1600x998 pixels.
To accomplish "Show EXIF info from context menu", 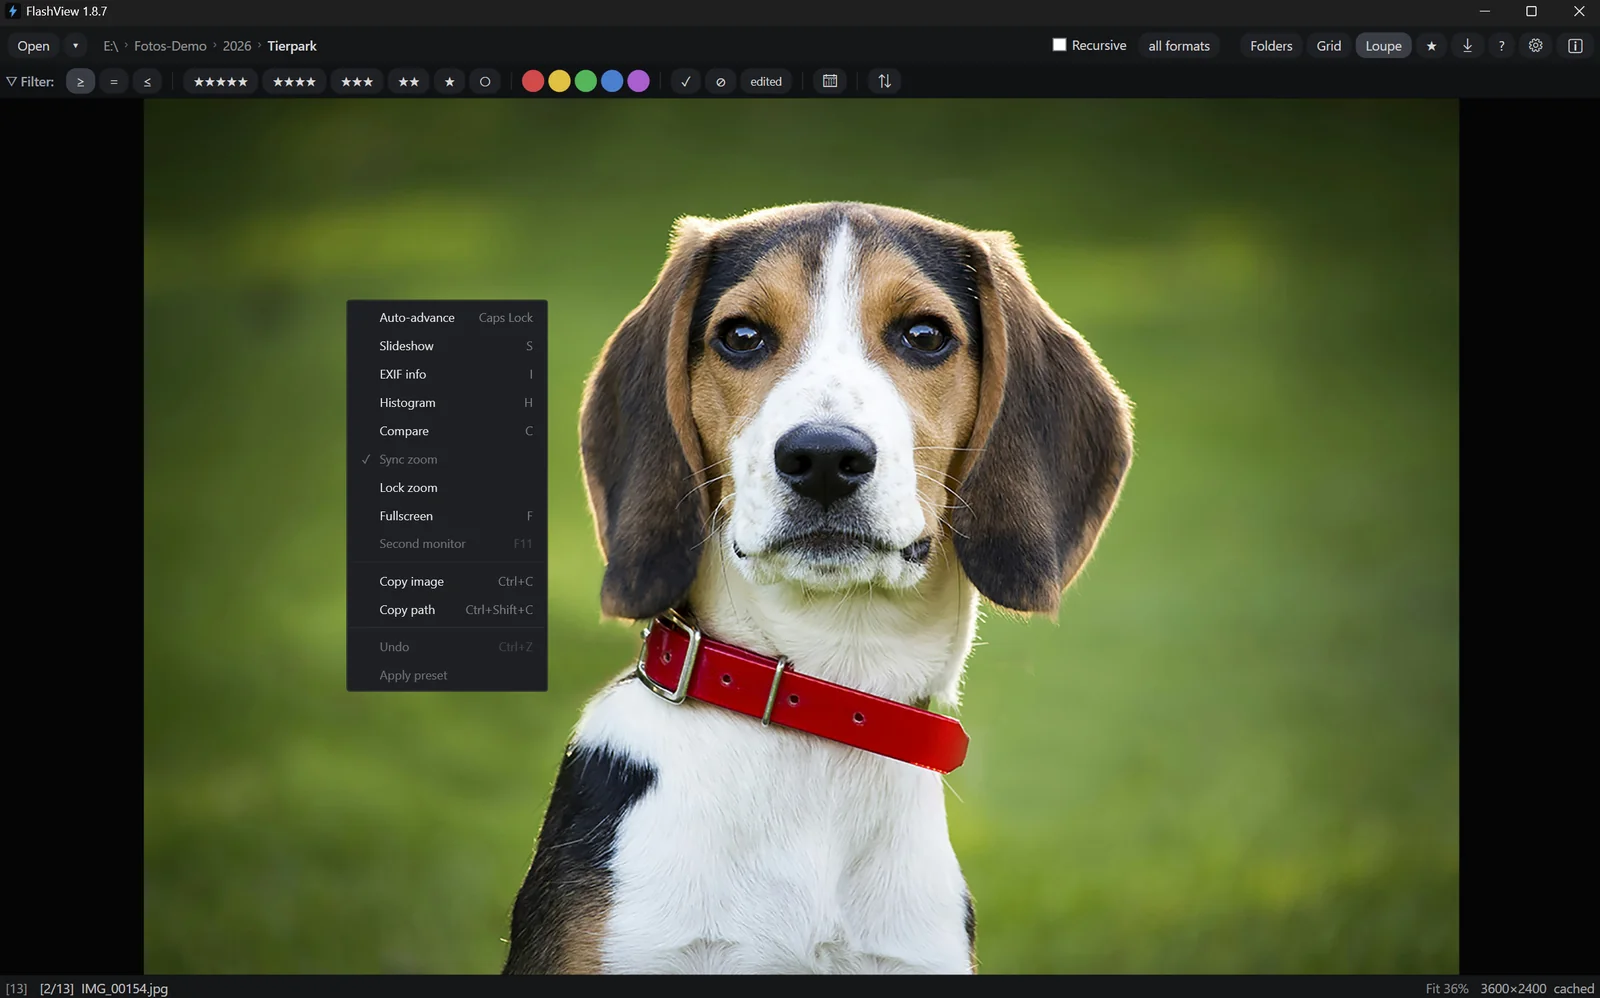I will tap(447, 374).
